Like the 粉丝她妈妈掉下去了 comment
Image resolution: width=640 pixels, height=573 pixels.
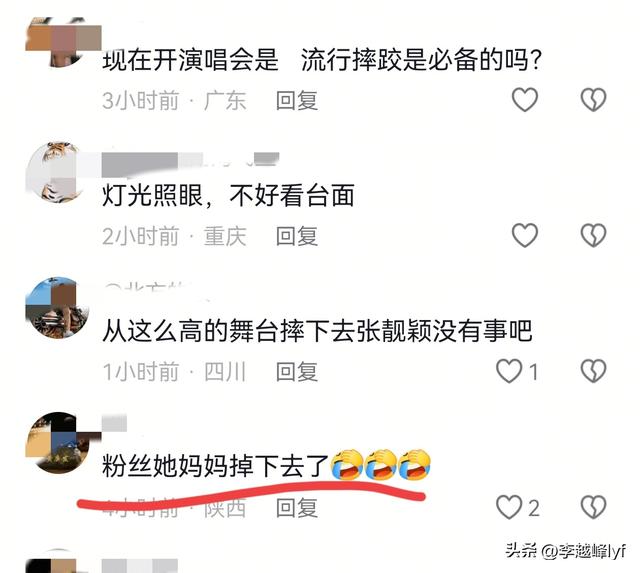tap(509, 507)
